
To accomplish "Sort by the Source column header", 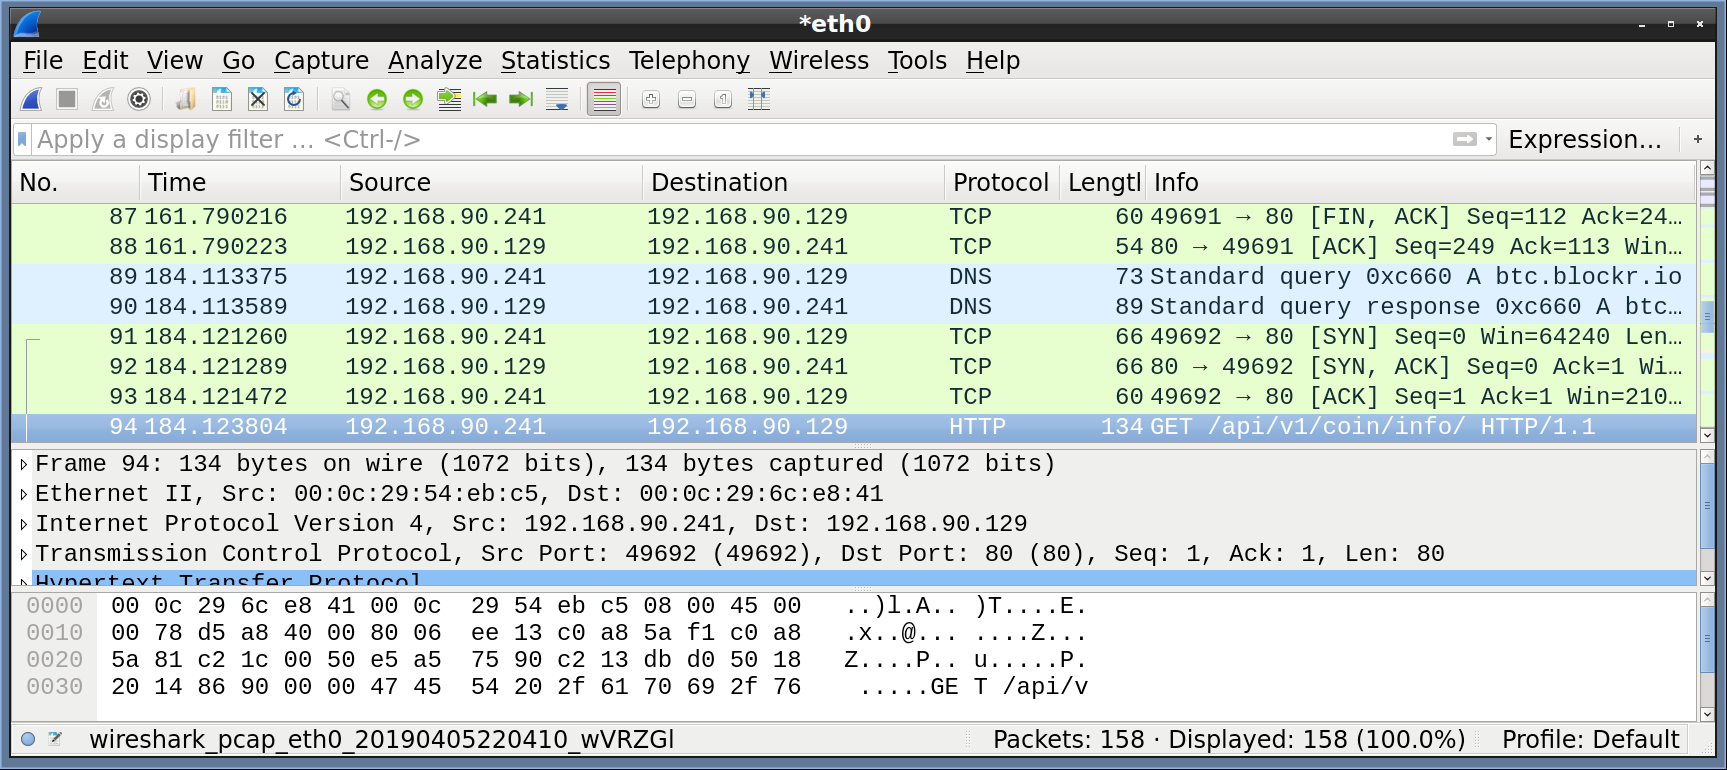I will [x=491, y=182].
